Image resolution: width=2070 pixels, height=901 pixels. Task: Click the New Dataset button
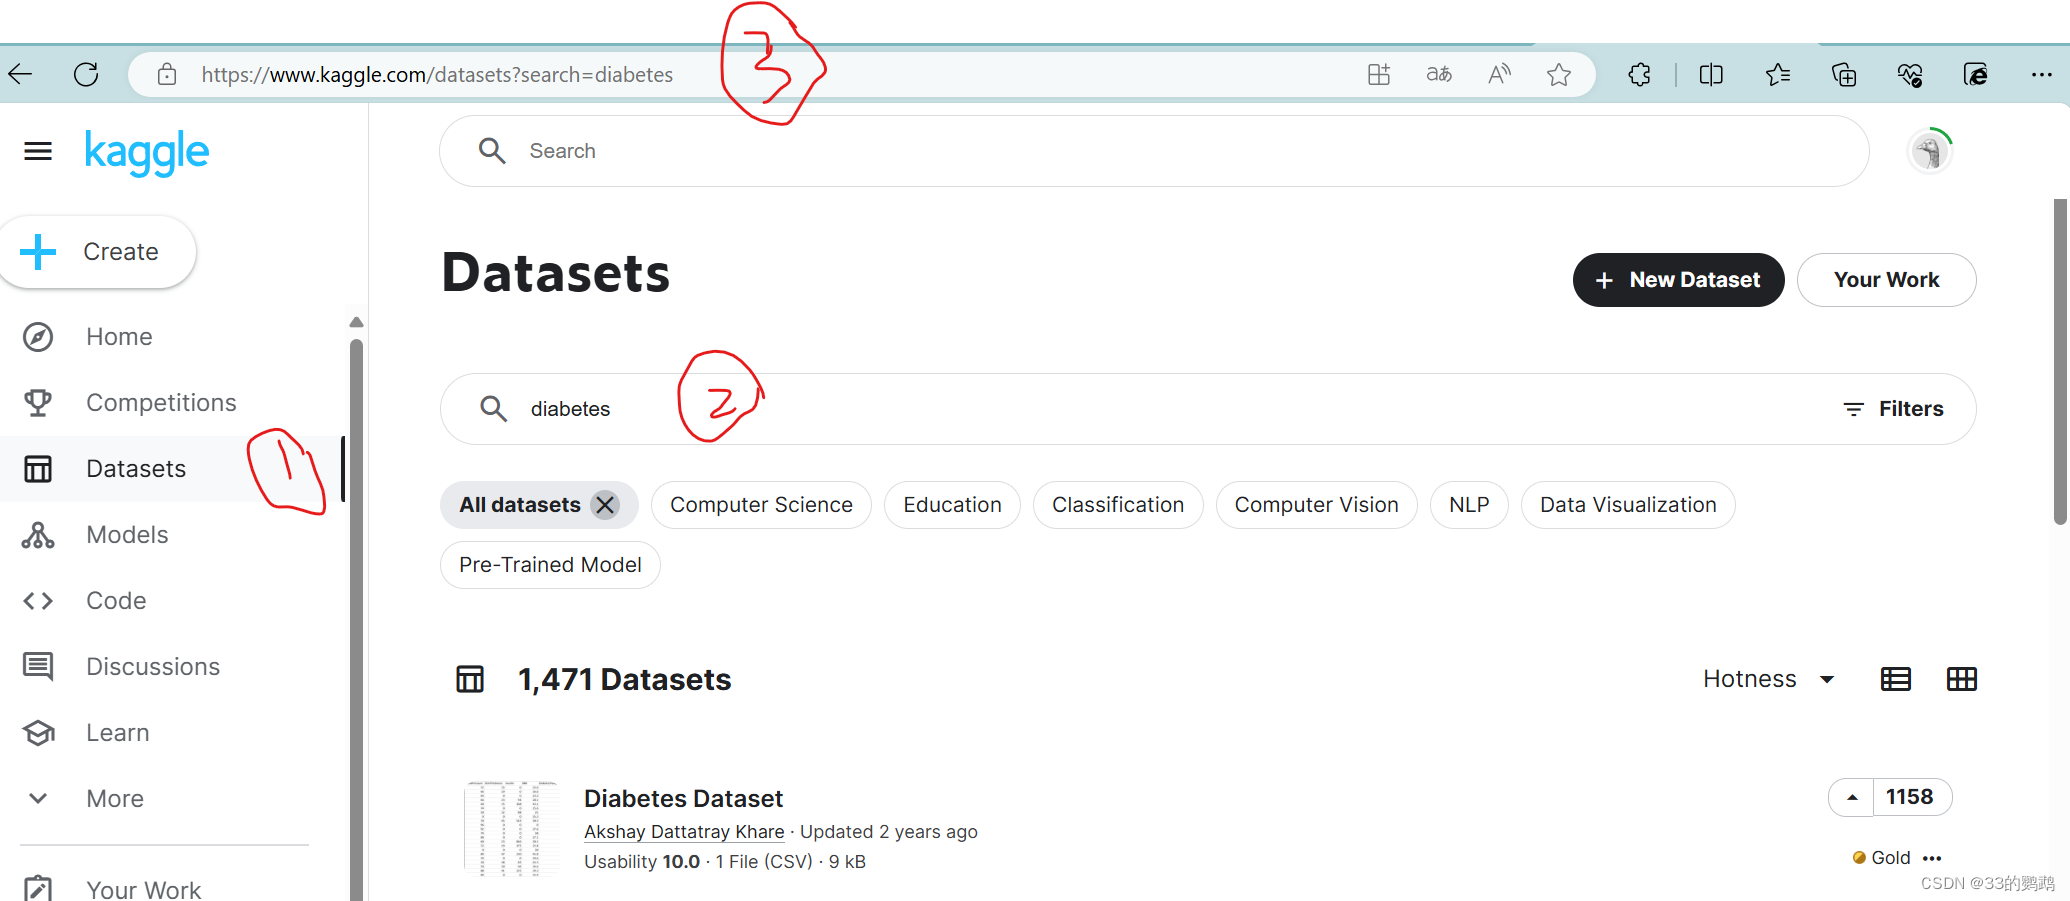tap(1678, 280)
